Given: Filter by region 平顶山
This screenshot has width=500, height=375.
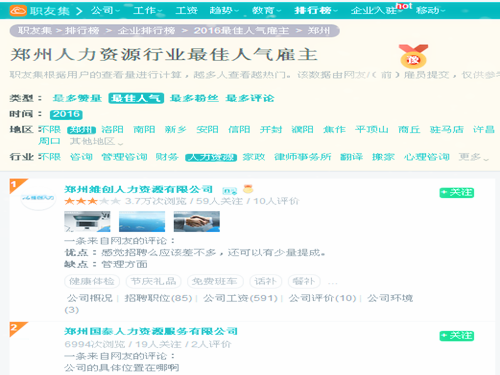Looking at the screenshot, I should click(x=371, y=129).
